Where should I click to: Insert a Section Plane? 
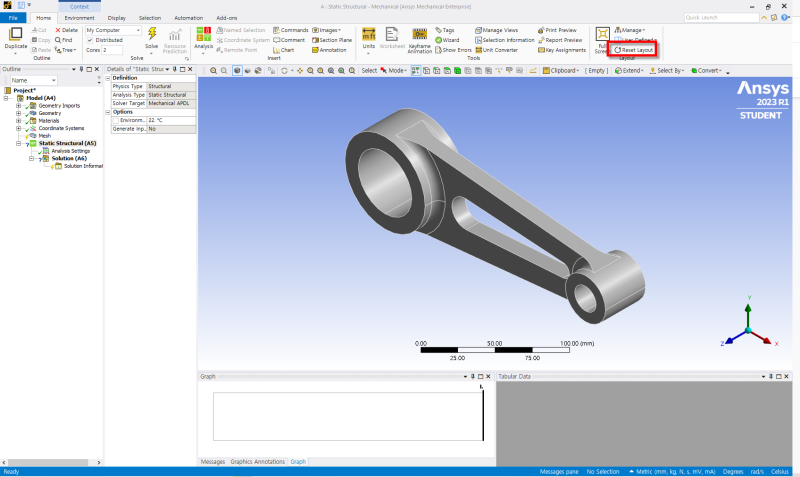point(332,40)
